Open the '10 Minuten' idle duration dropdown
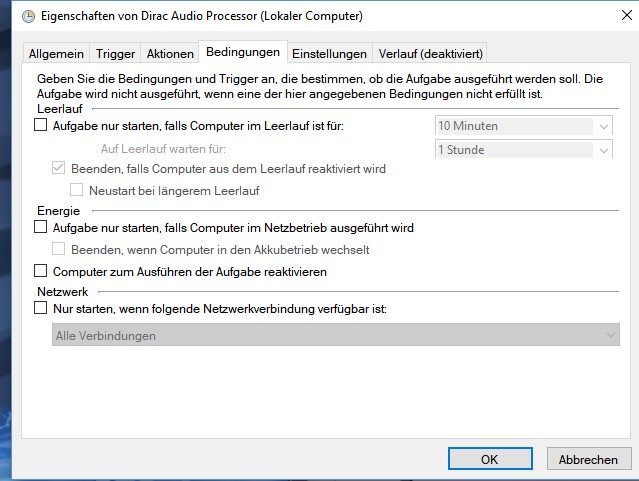This screenshot has width=639, height=481. point(524,126)
